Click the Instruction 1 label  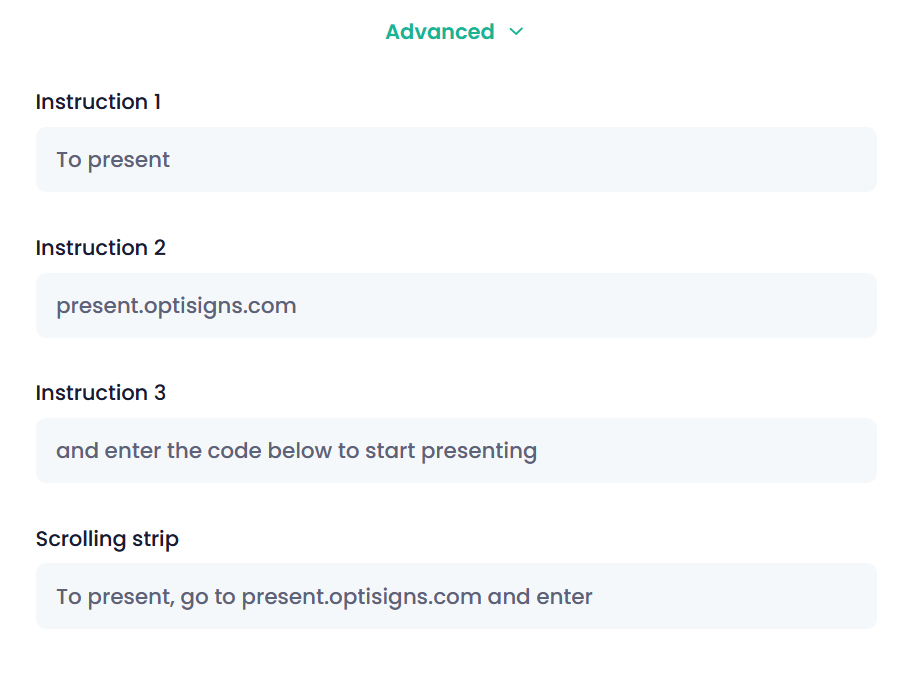coord(98,102)
